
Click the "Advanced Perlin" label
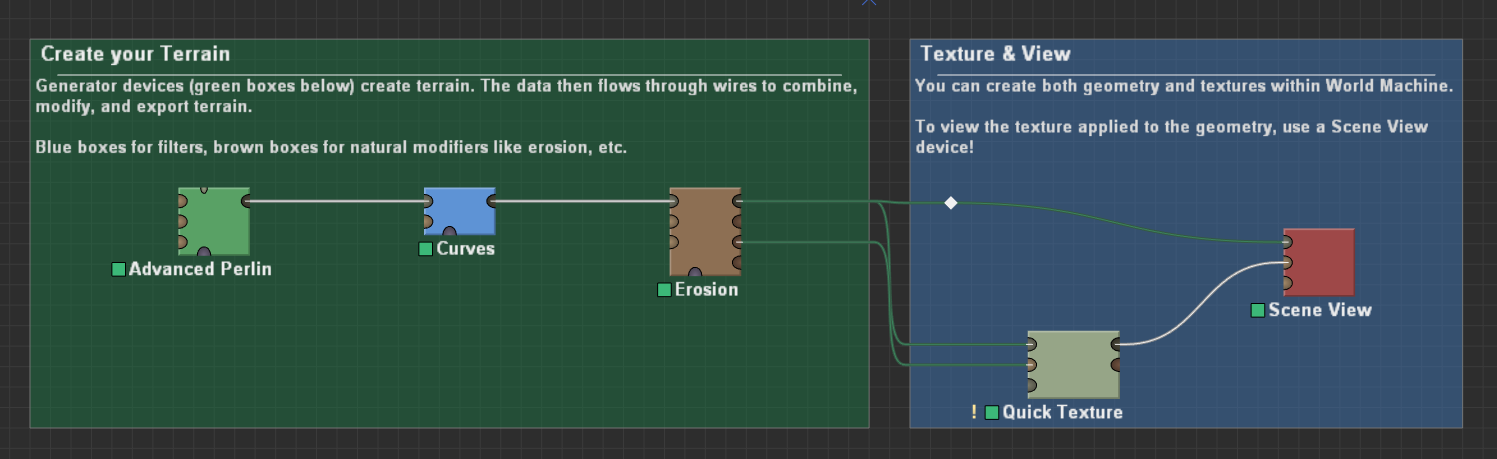coord(200,269)
